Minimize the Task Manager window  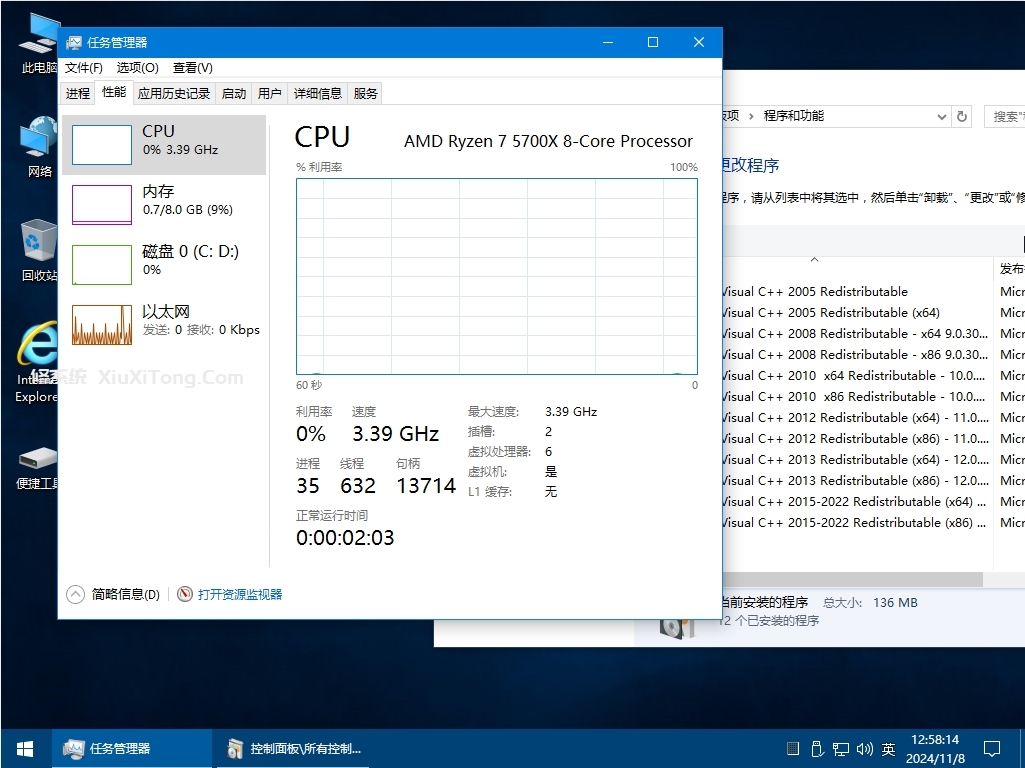pos(608,42)
